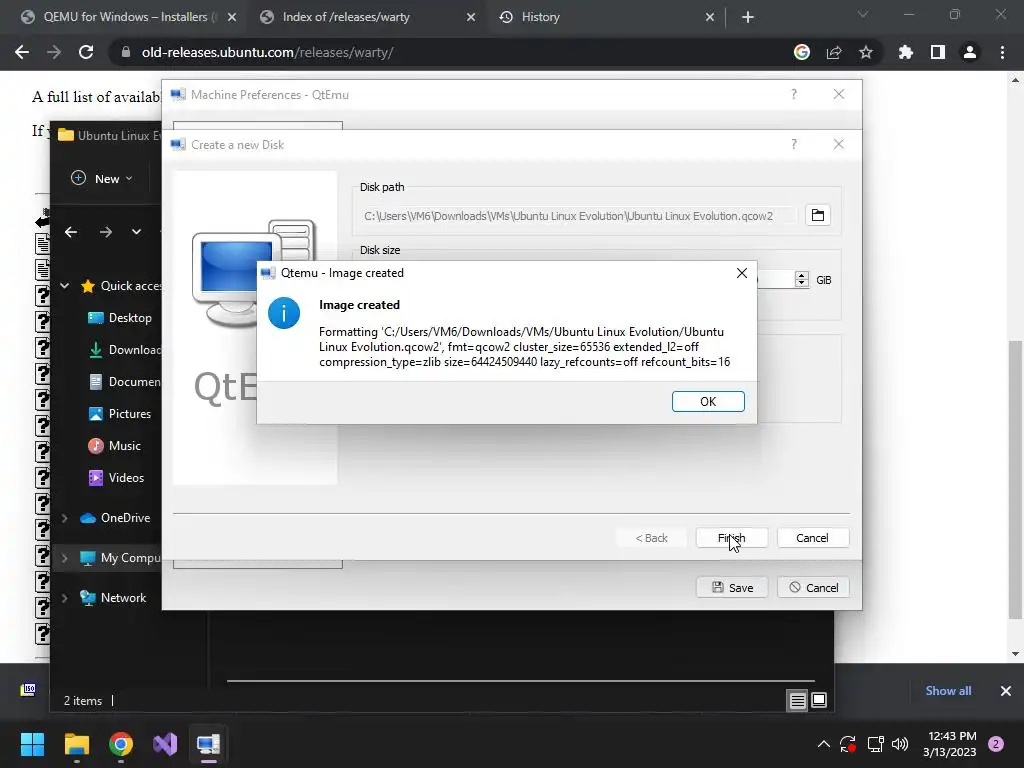Expand Network in File Explorer sidebar

click(x=65, y=598)
